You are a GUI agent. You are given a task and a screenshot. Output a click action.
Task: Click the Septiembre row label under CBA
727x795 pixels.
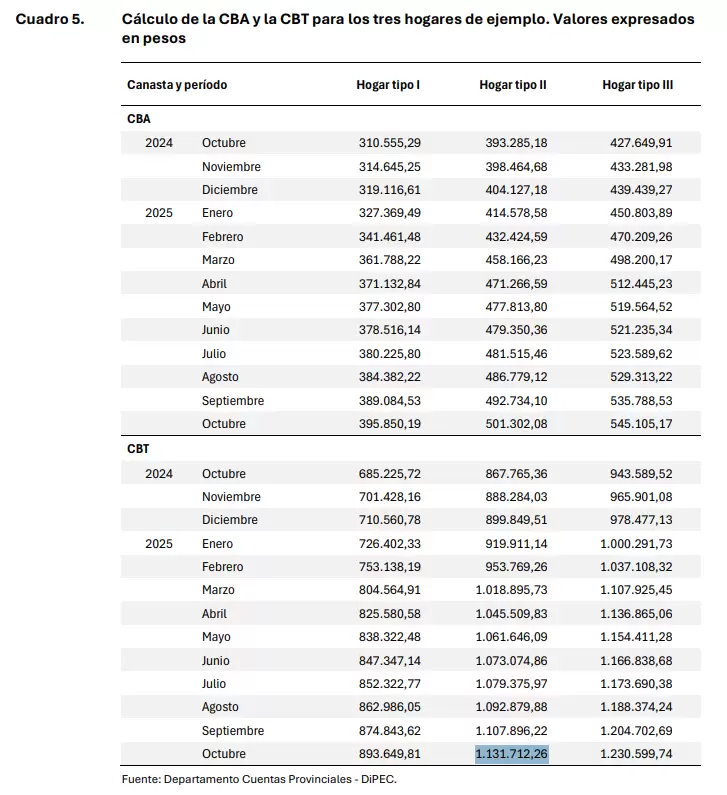pyautogui.click(x=233, y=401)
